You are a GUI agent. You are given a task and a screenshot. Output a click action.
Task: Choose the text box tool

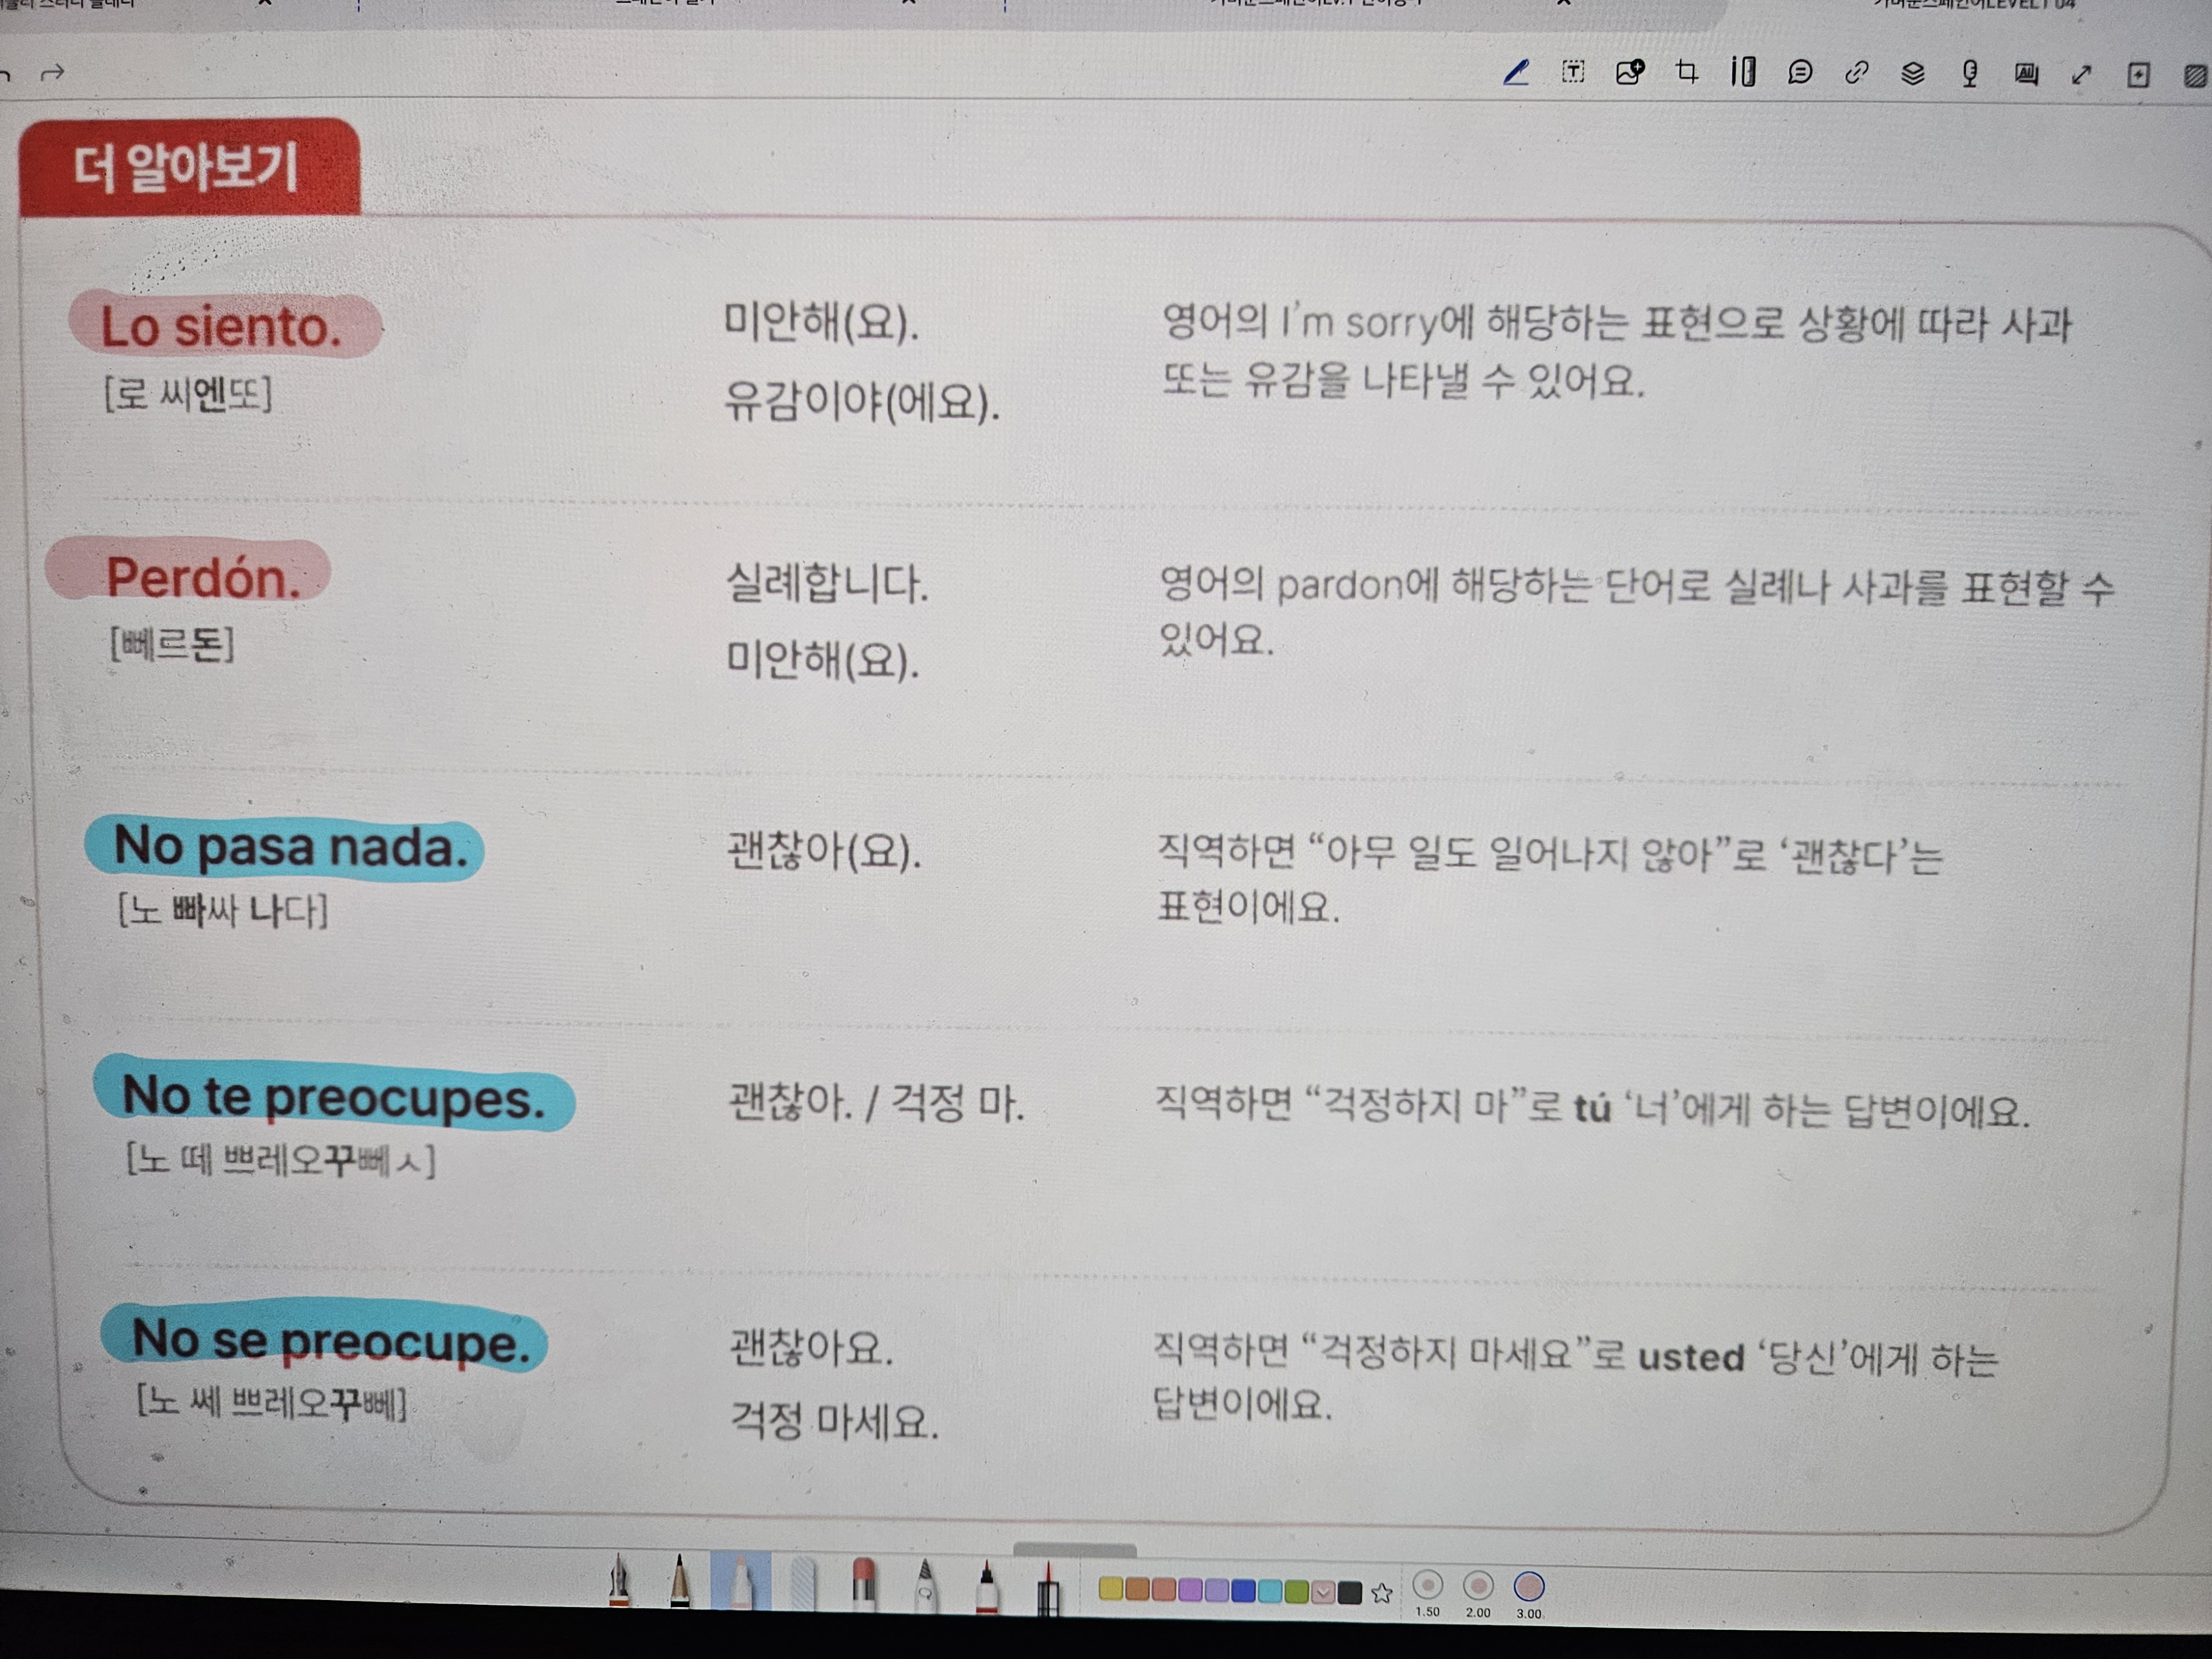tap(1573, 72)
